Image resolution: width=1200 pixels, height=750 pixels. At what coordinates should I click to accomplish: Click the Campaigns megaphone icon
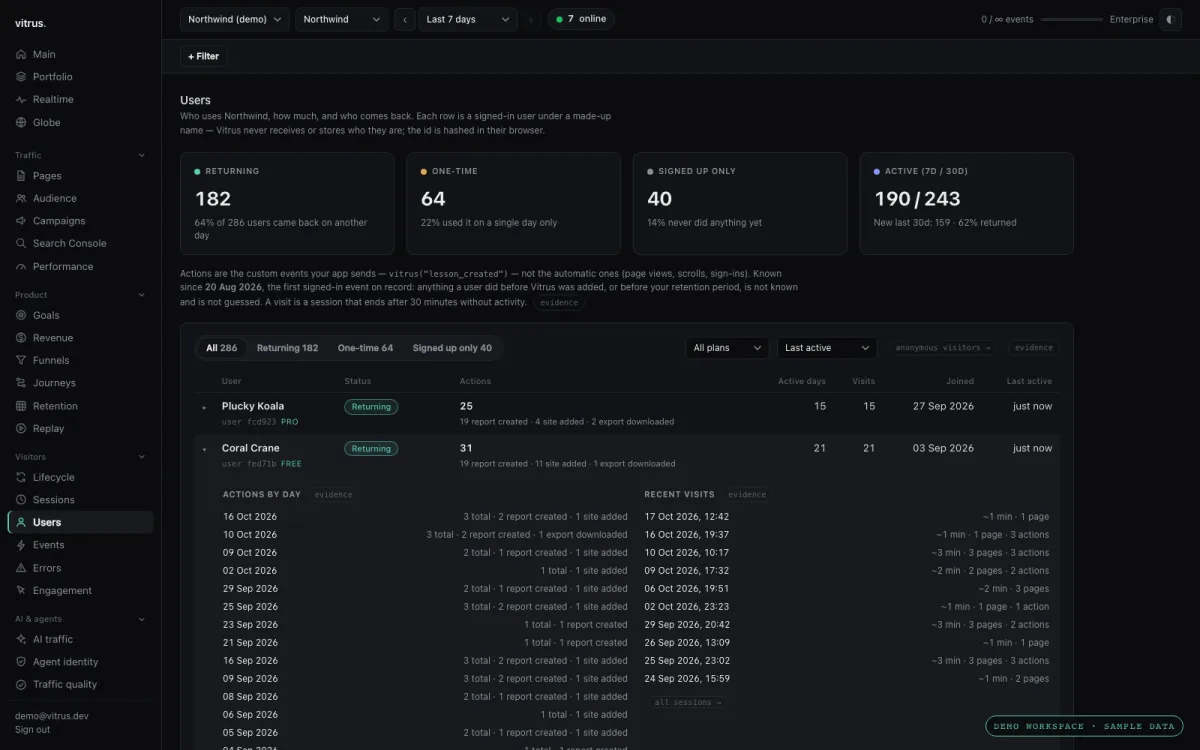(21, 221)
